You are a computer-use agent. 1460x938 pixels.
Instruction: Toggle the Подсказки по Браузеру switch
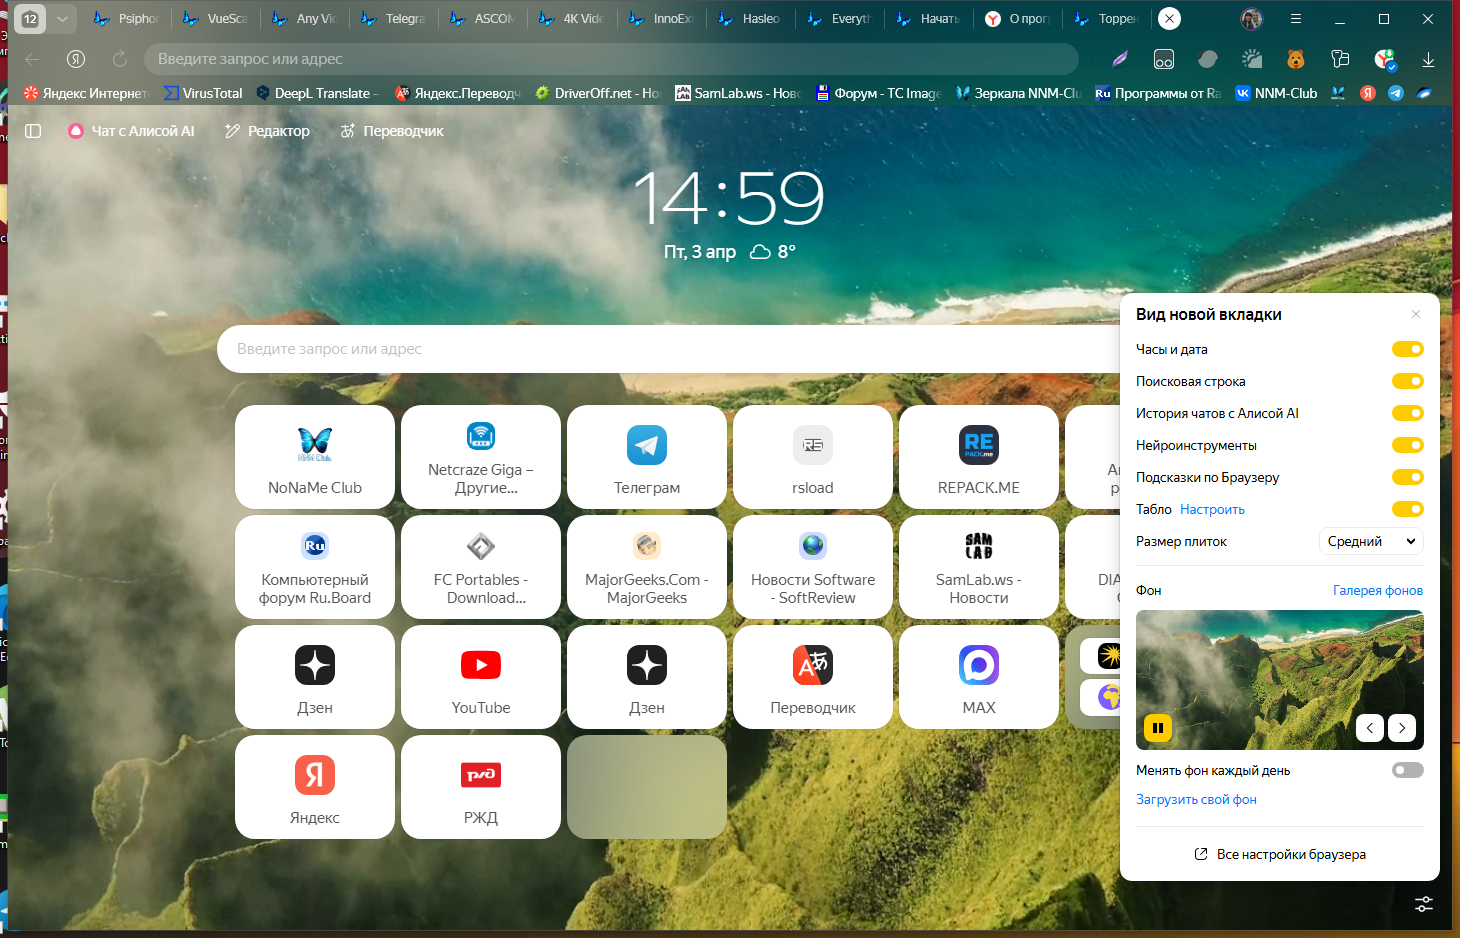click(1408, 477)
